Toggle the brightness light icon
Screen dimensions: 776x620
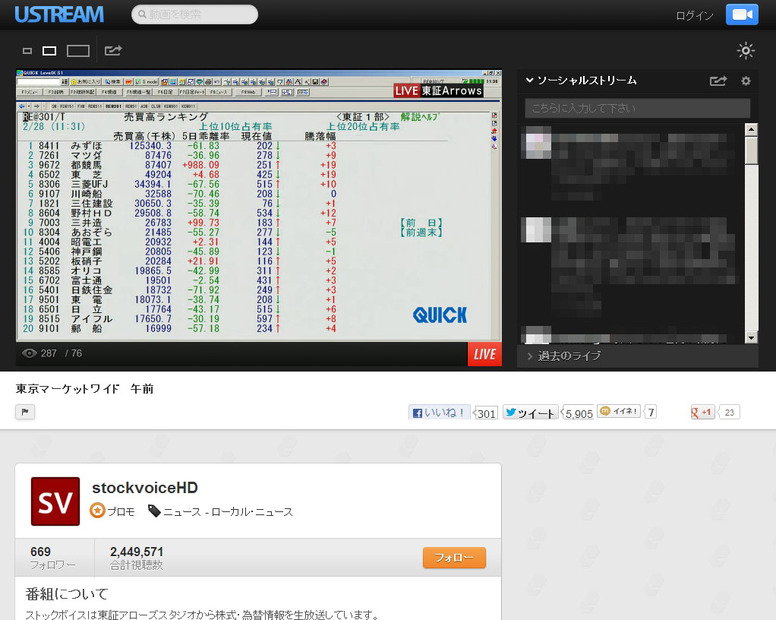[x=746, y=50]
